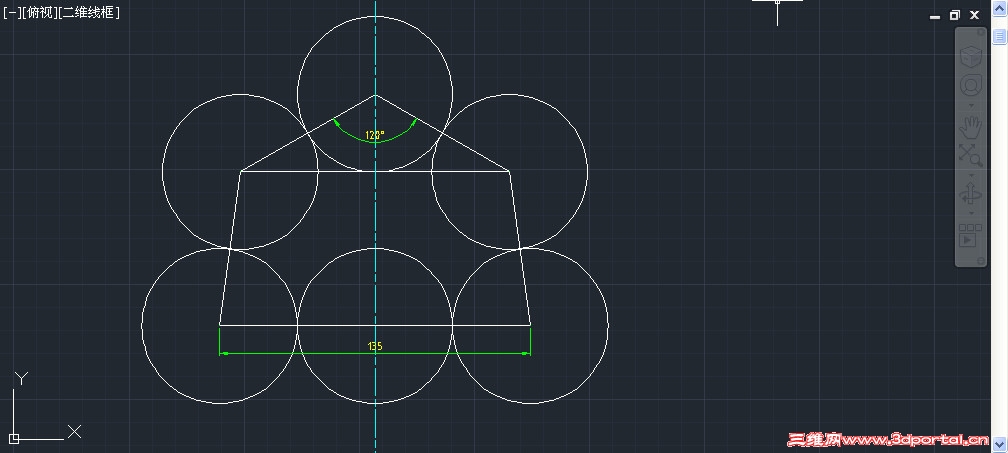Open the [俯视] view controls menu
Screen dimensions: 1008x453
(38, 12)
